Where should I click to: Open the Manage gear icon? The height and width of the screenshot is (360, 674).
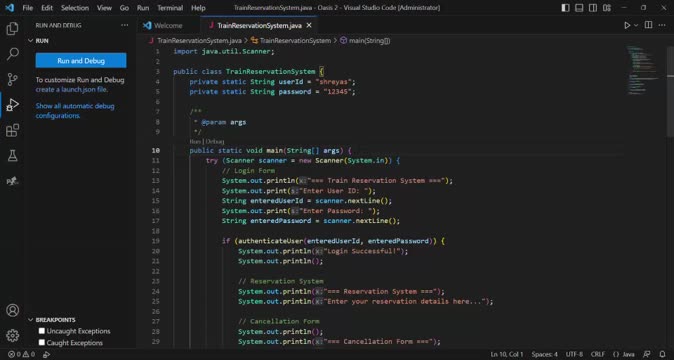pyautogui.click(x=12, y=335)
